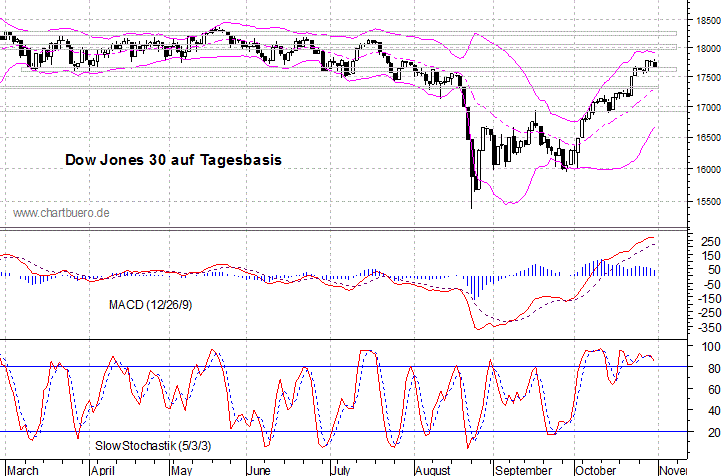
Task: Click the June label on time axis
Action: click(x=259, y=470)
